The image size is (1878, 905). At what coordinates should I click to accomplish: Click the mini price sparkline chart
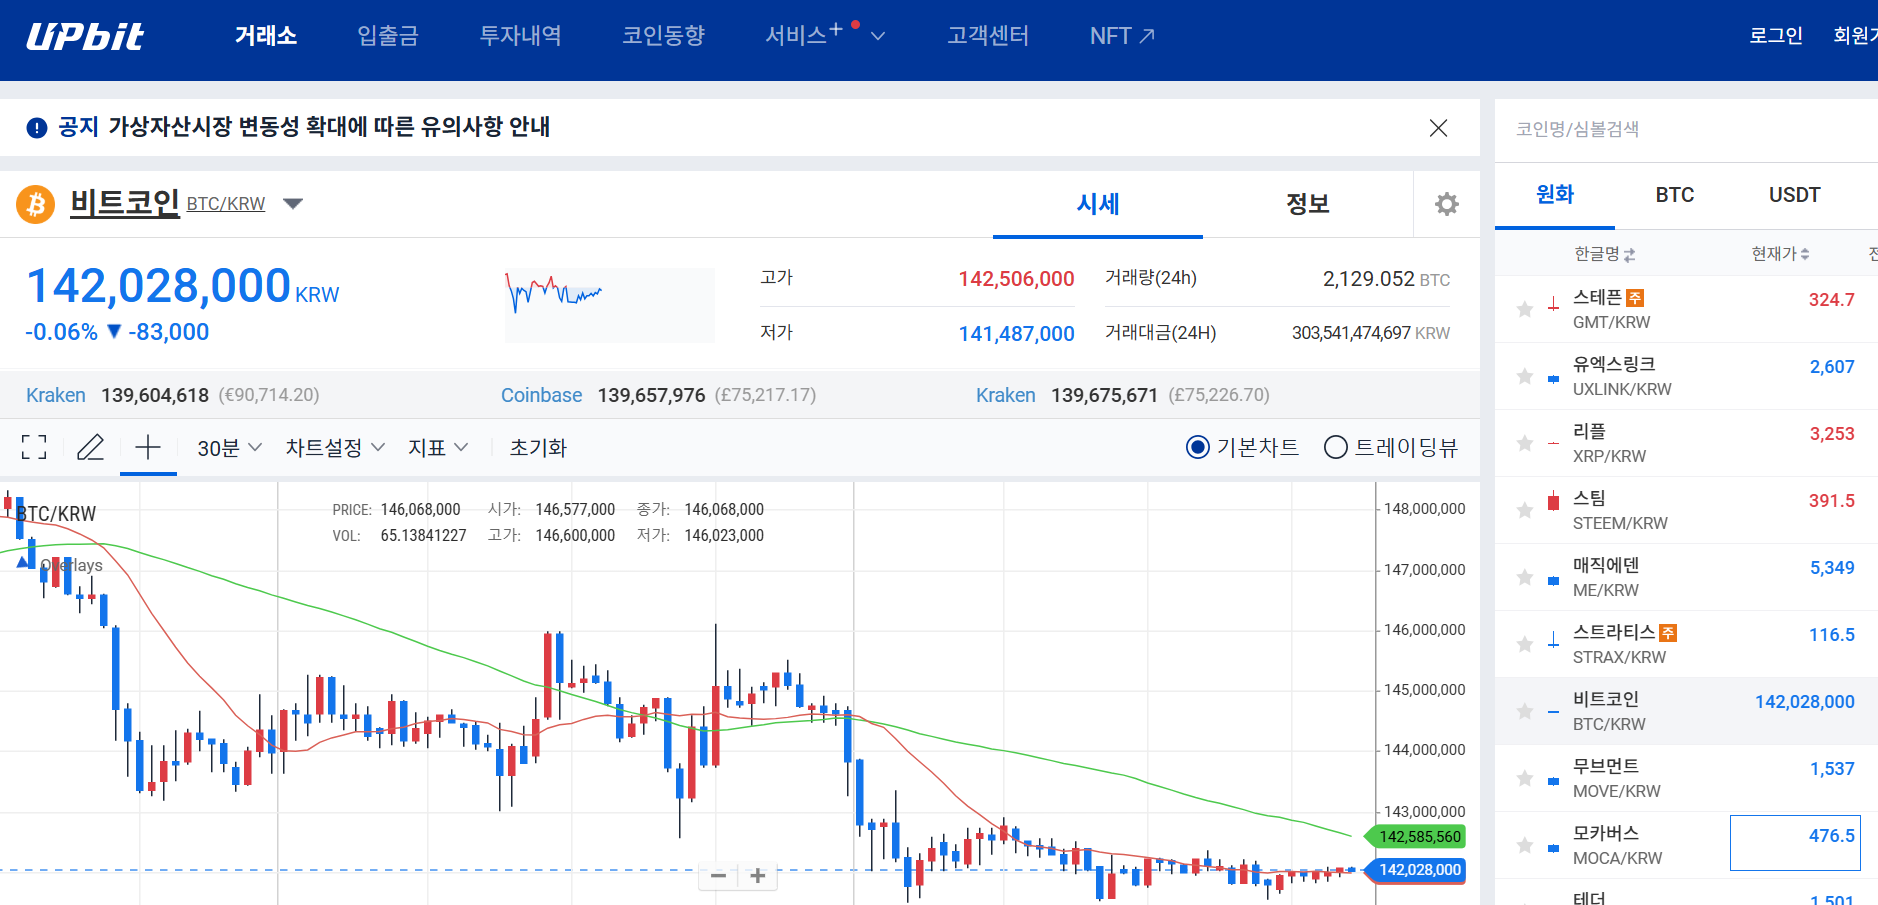(x=609, y=305)
